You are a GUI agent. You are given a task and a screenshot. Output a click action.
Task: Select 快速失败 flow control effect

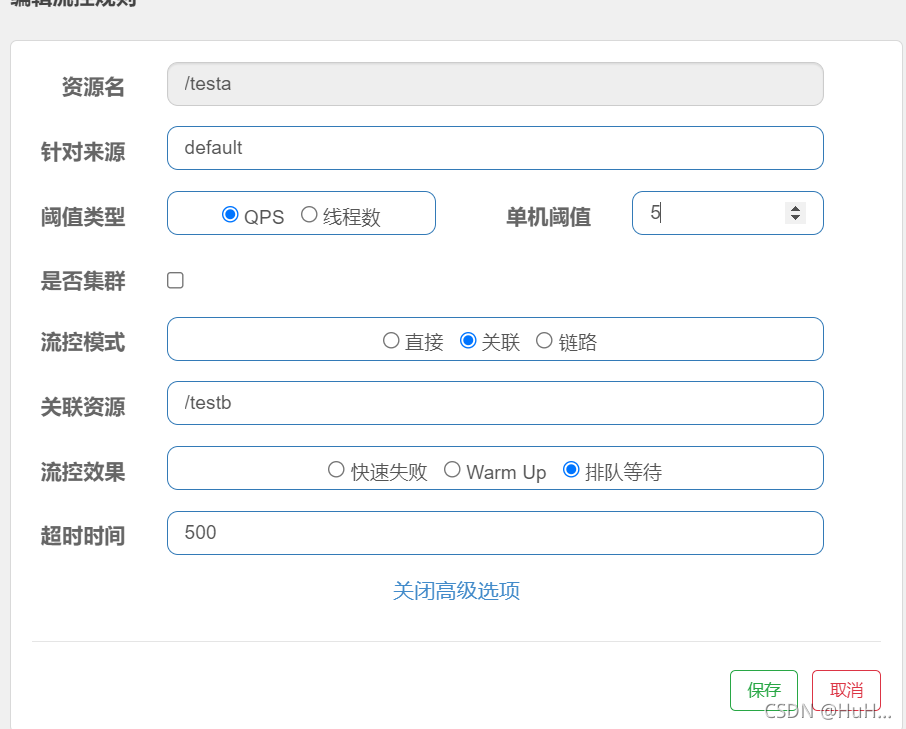(x=336, y=470)
